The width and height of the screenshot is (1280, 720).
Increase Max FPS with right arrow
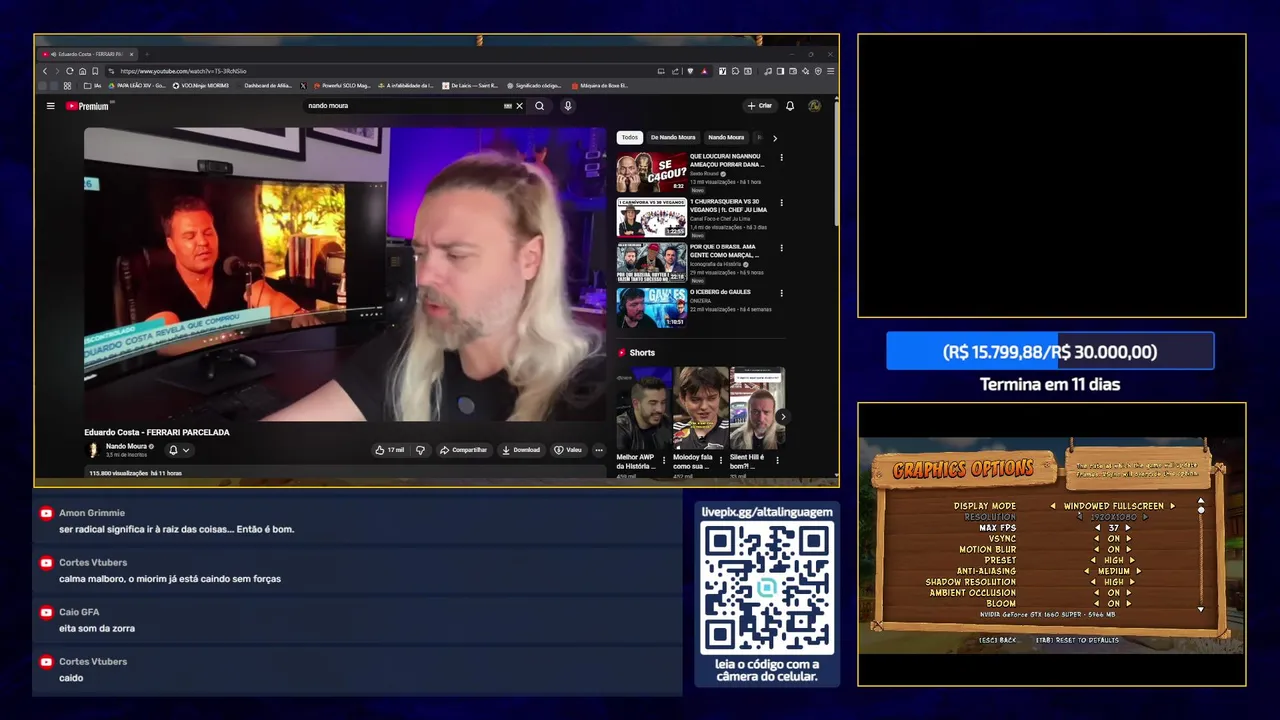click(x=1128, y=528)
